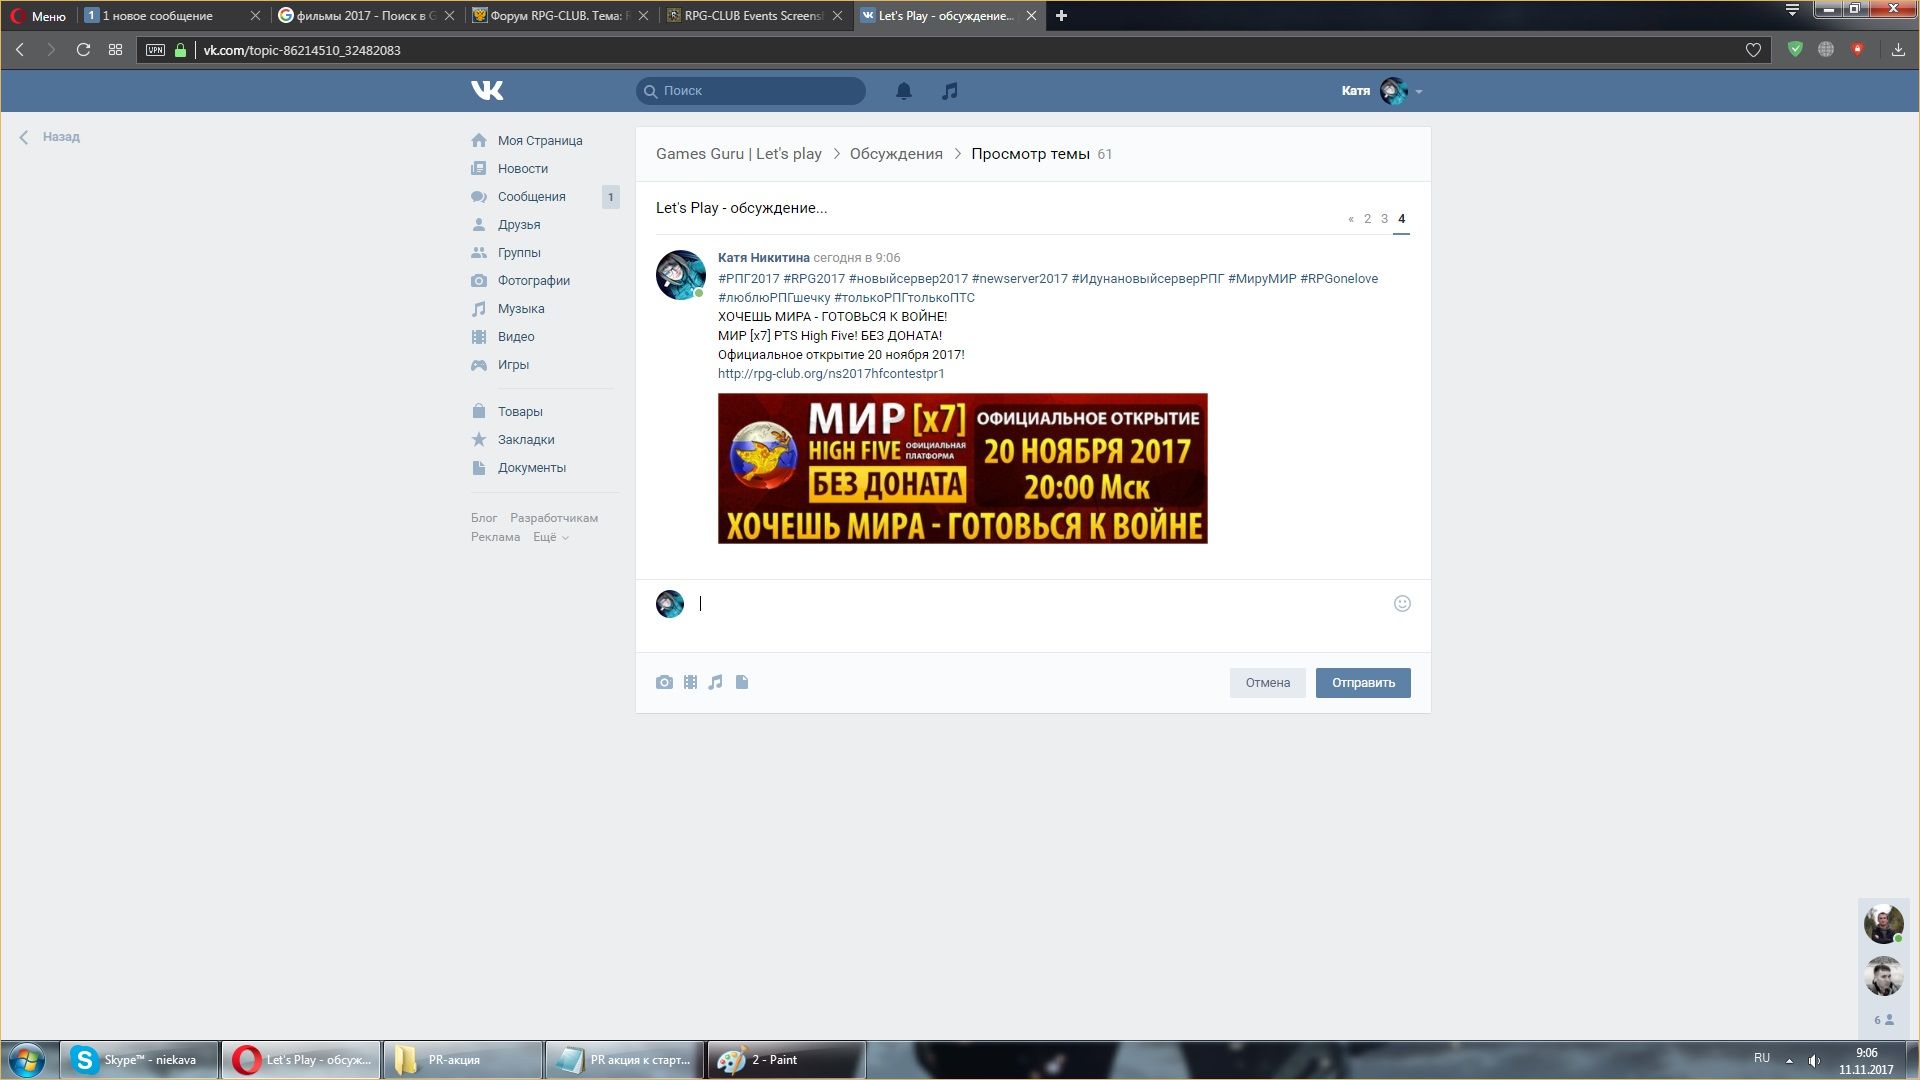The height and width of the screenshot is (1080, 1920).
Task: Open new browser tab with plus
Action: tap(1061, 15)
